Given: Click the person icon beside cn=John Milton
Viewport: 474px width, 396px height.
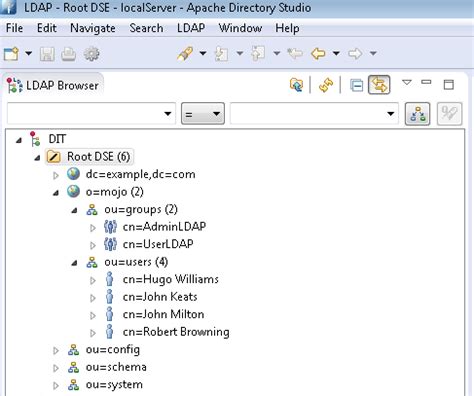Looking at the screenshot, I should point(109,314).
